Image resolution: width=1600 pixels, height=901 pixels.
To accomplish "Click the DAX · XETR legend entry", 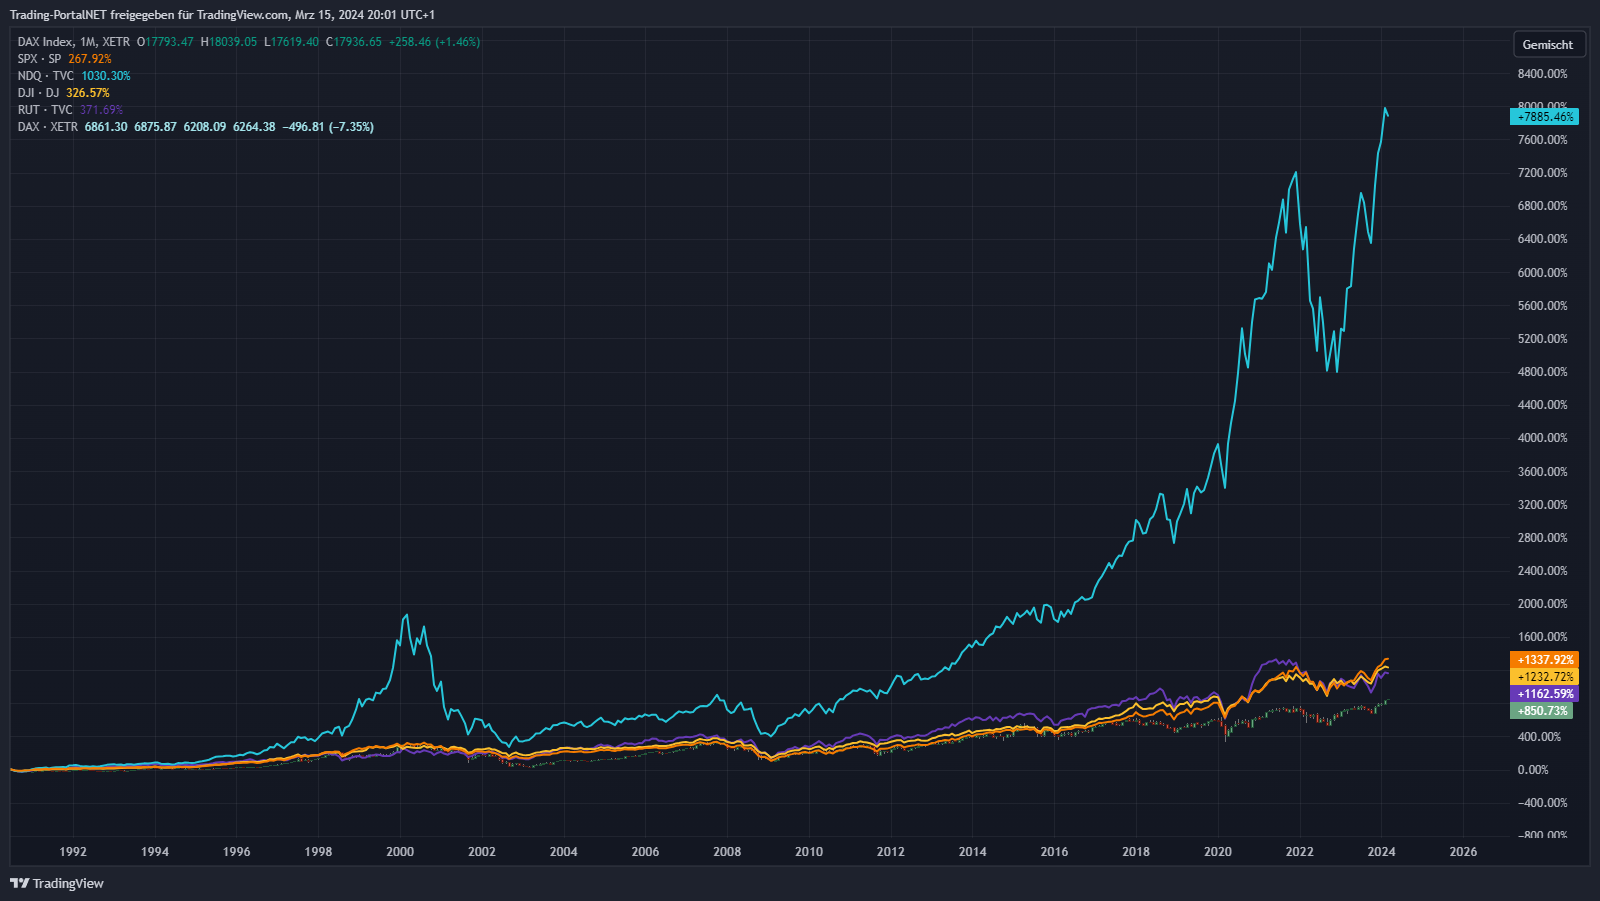I will click(47, 127).
